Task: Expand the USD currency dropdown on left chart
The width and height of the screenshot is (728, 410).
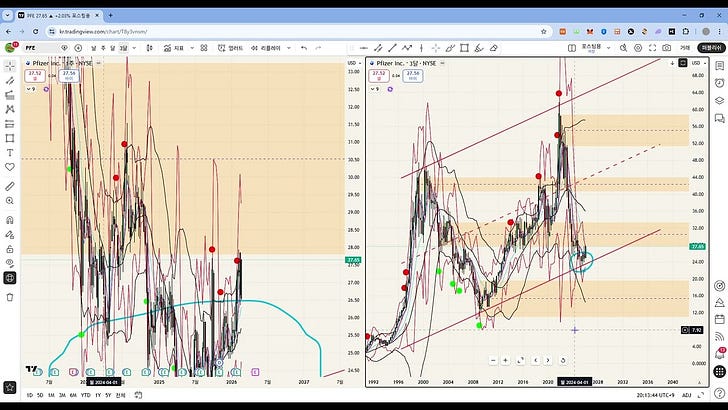Action: 354,63
